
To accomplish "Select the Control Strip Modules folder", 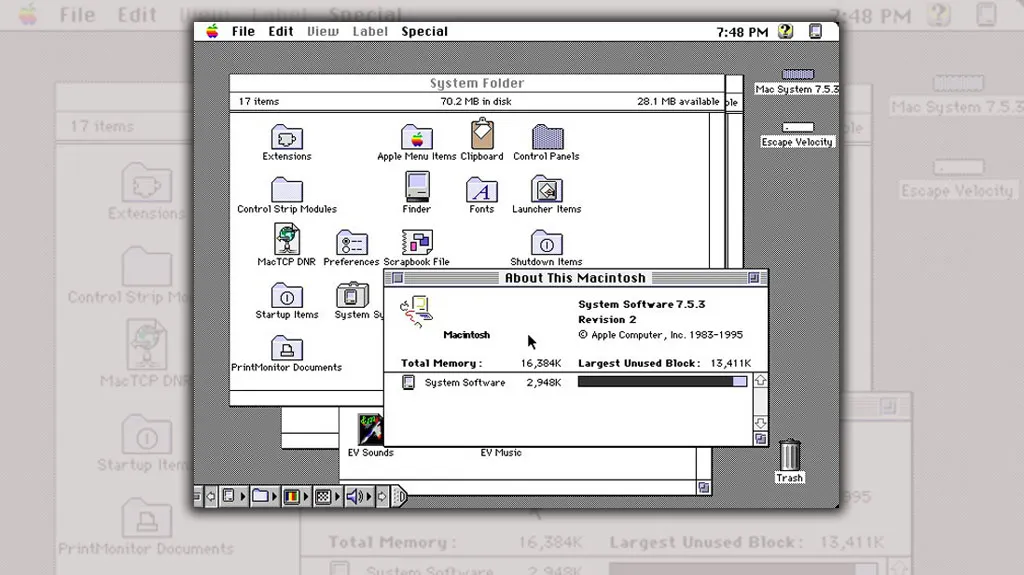I will click(x=287, y=190).
